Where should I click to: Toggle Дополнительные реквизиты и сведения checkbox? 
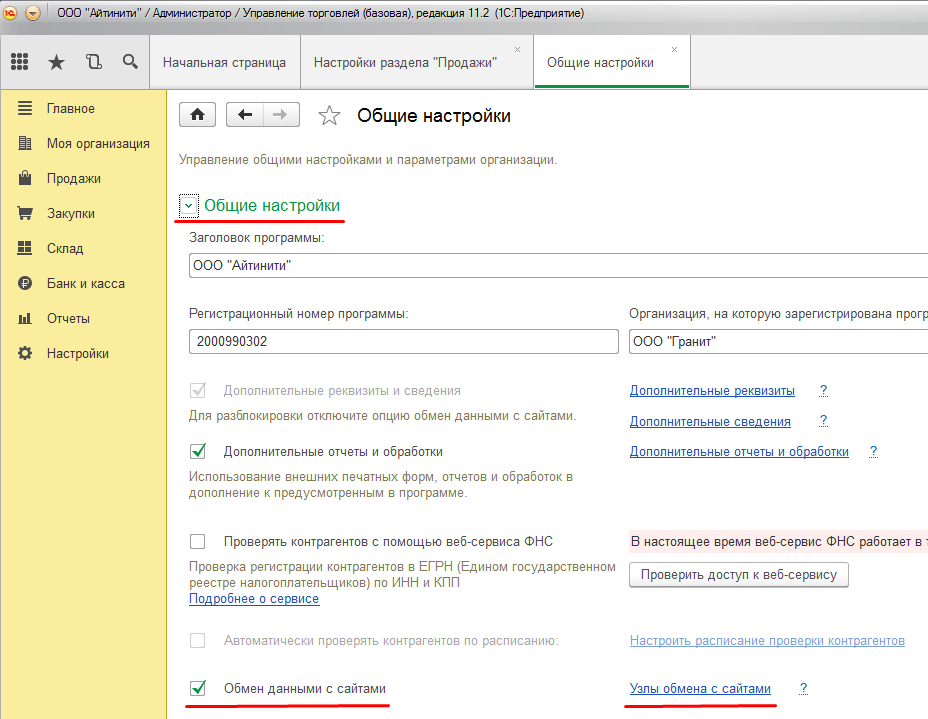point(198,391)
